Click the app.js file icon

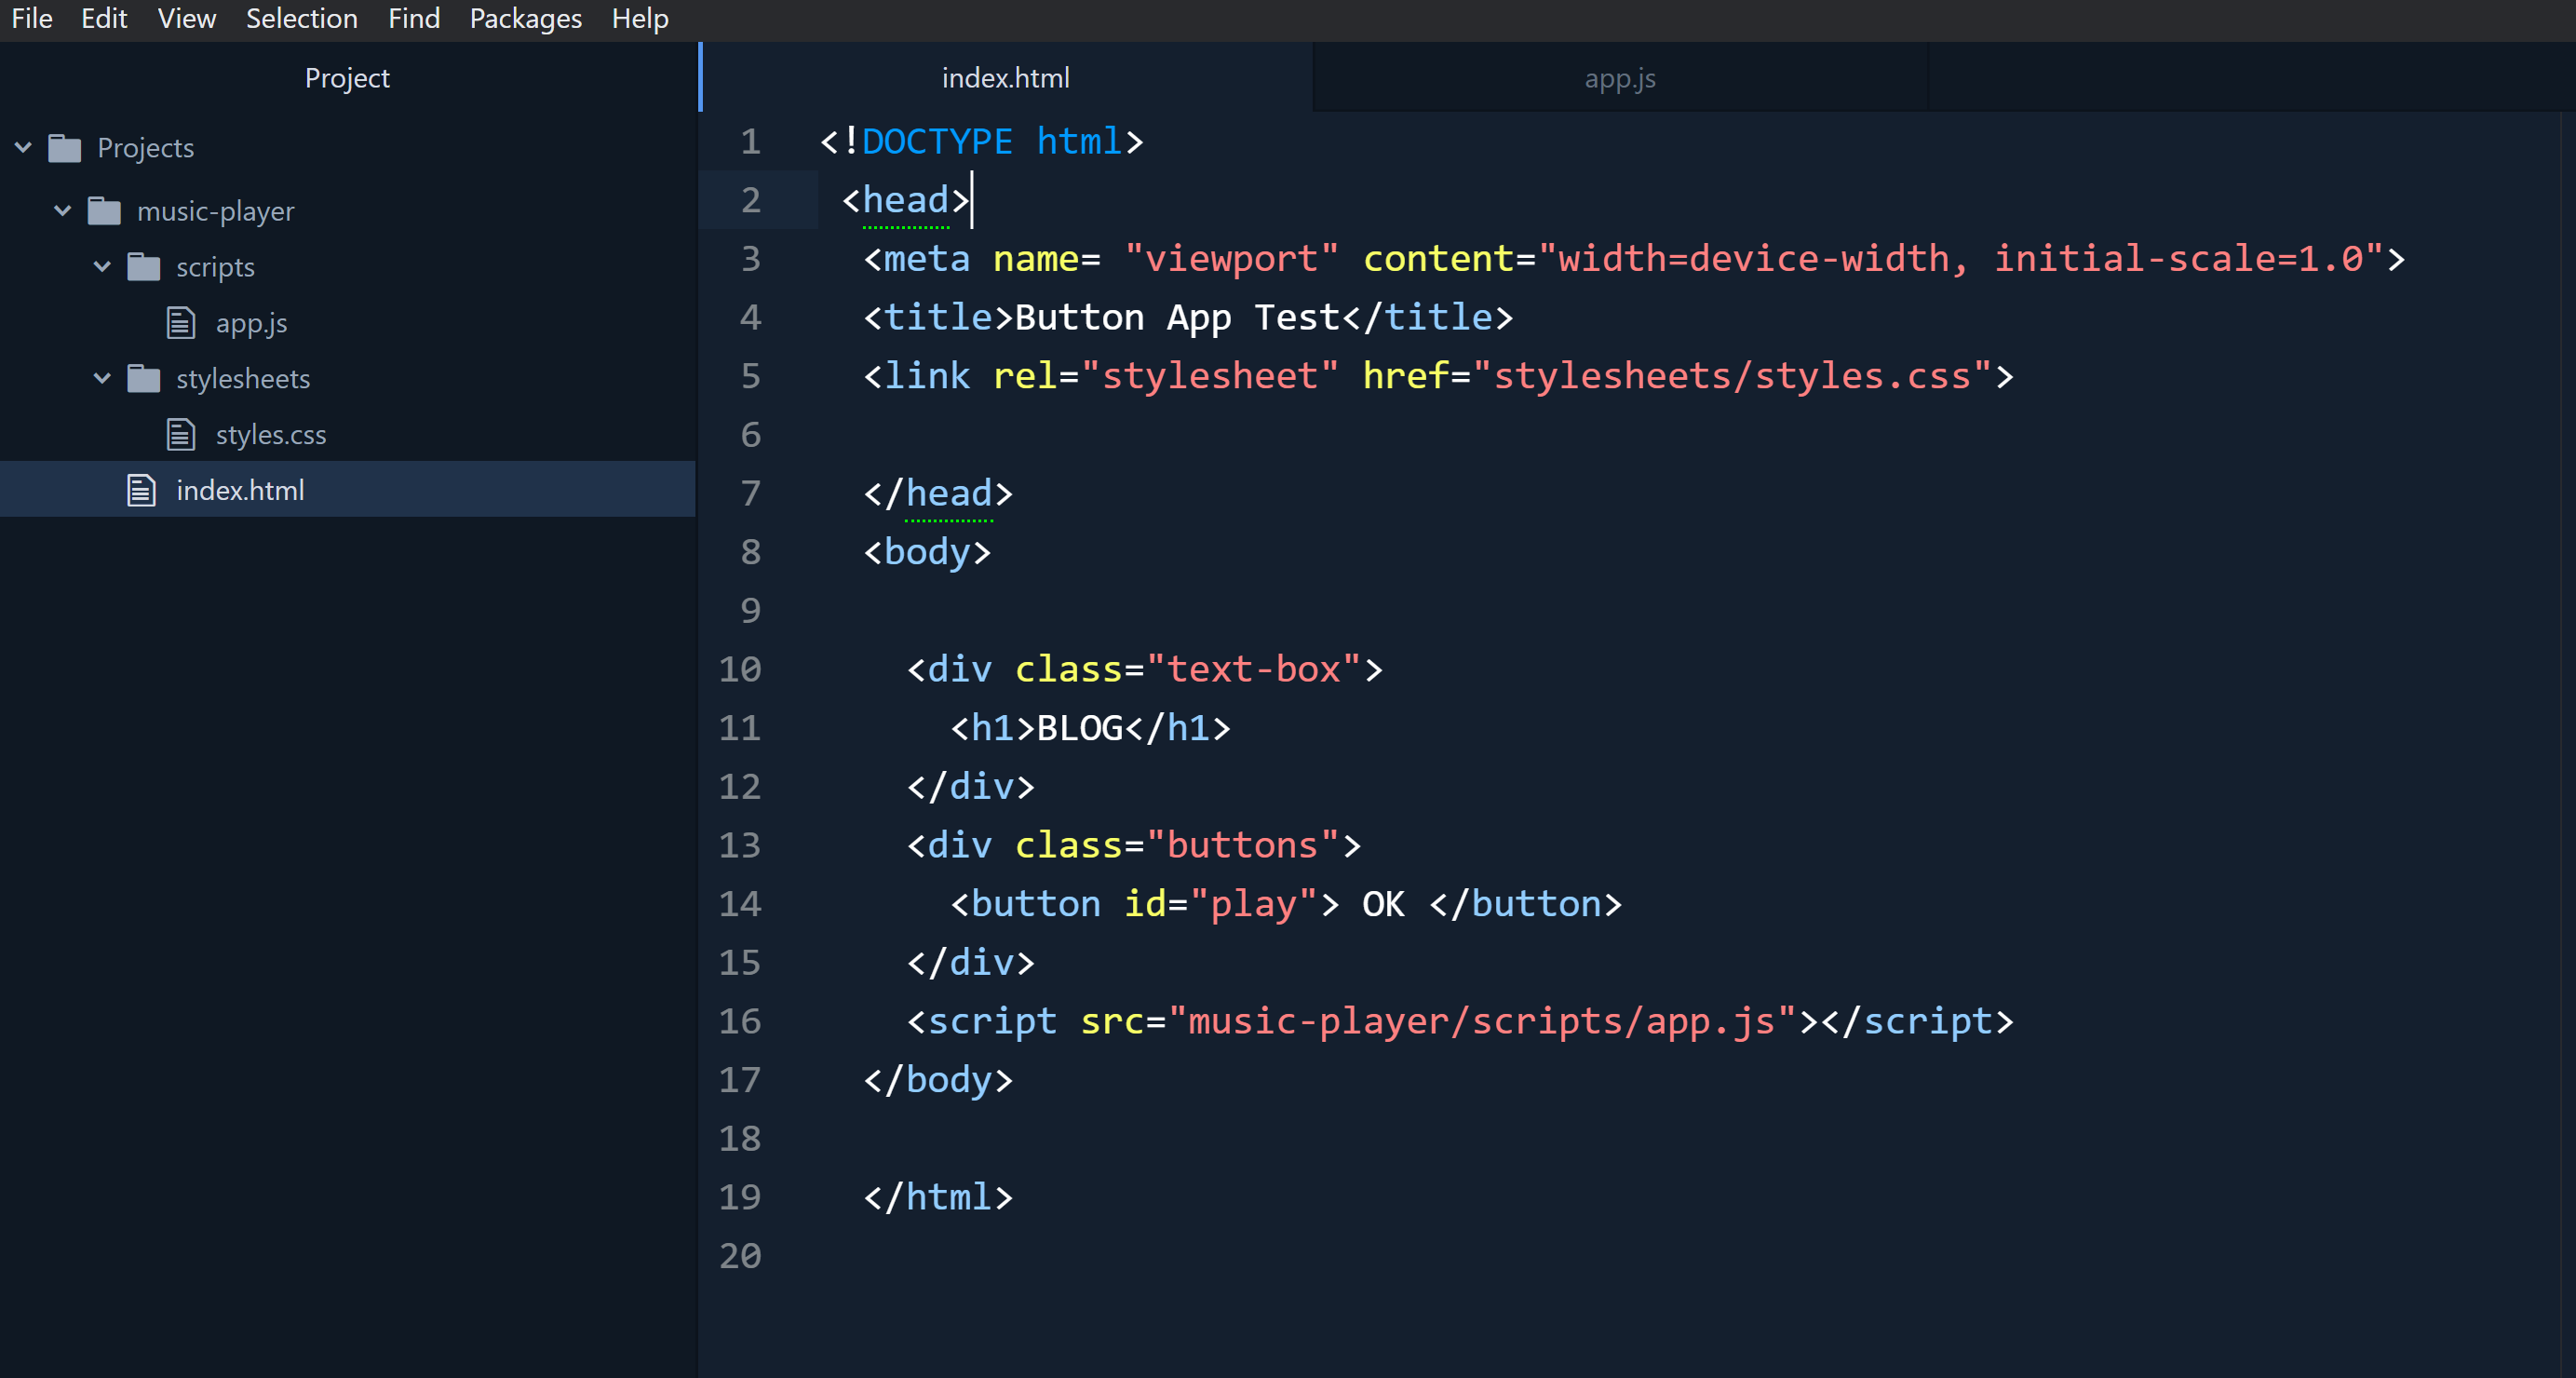point(187,322)
